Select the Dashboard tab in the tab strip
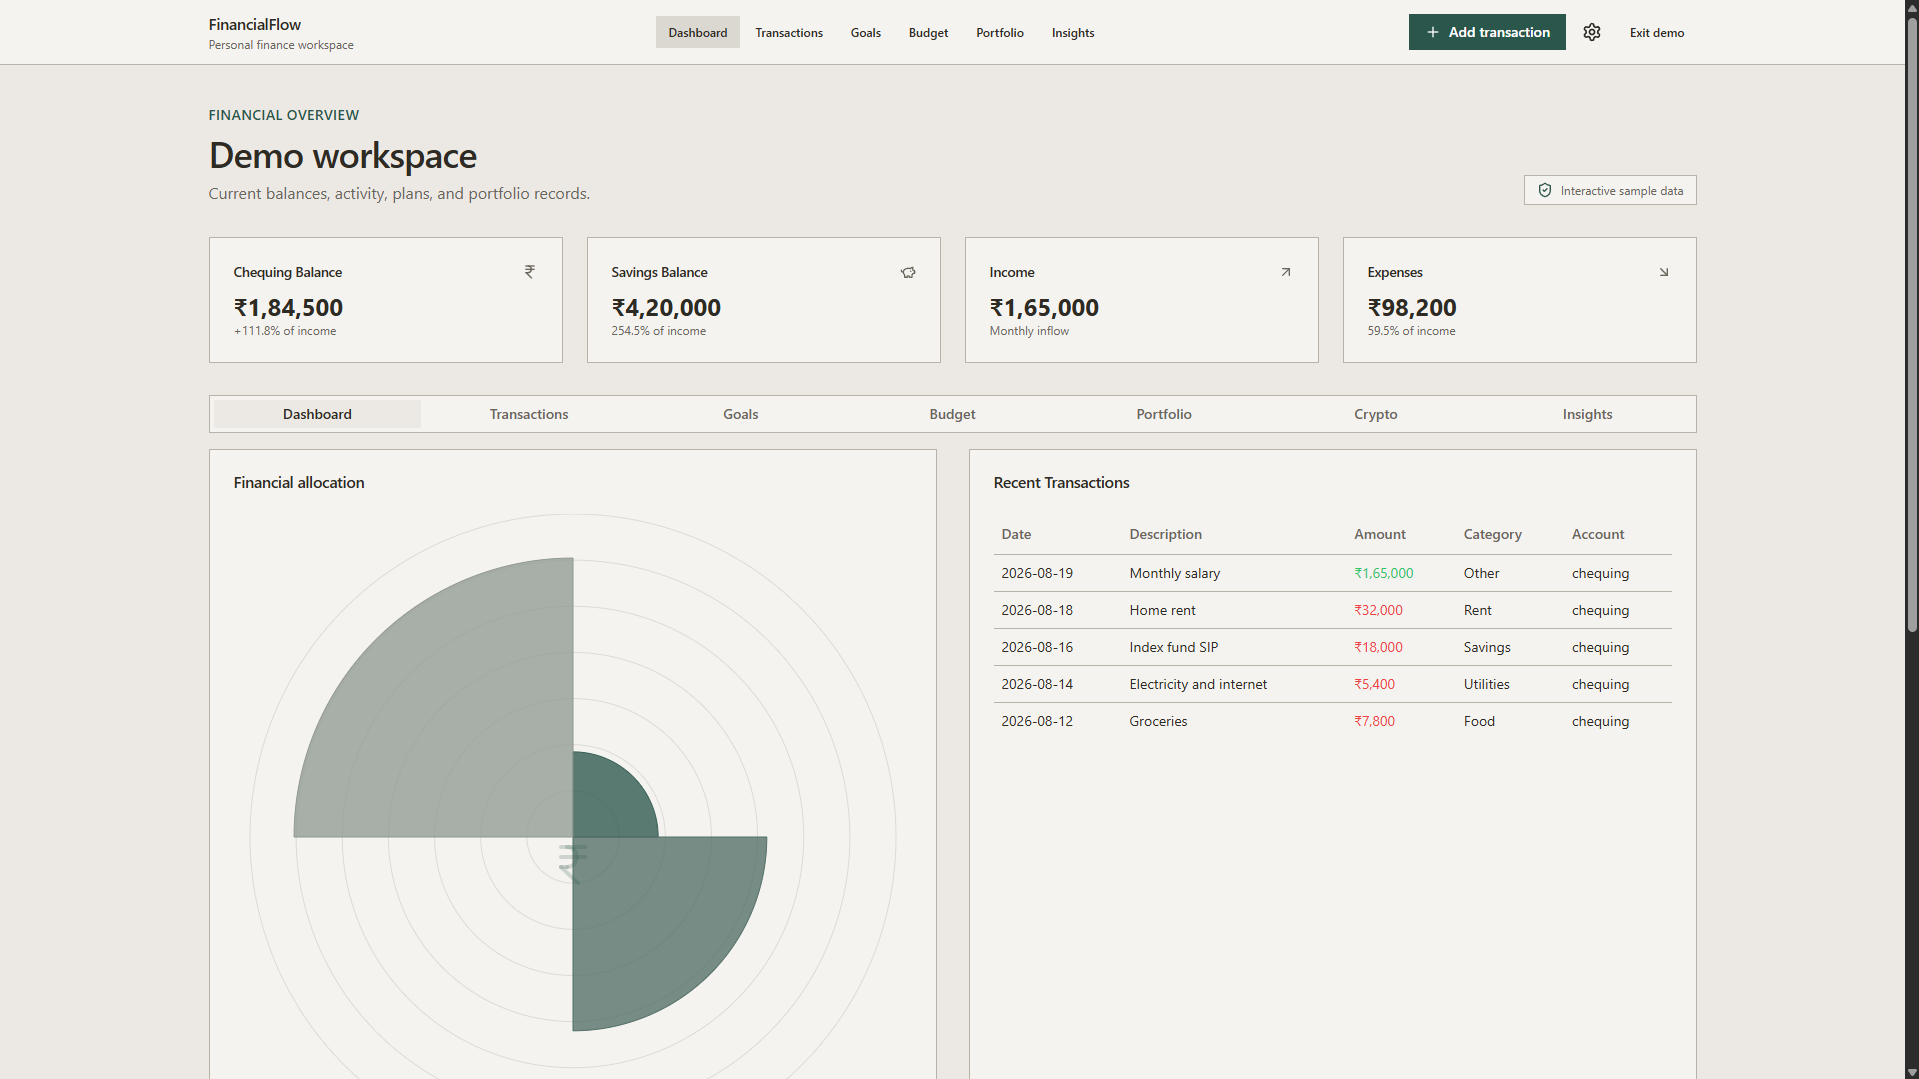 (x=317, y=414)
